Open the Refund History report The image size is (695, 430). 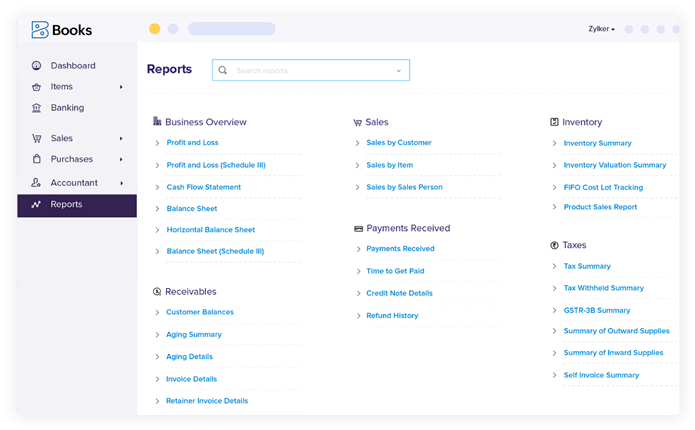(x=392, y=316)
